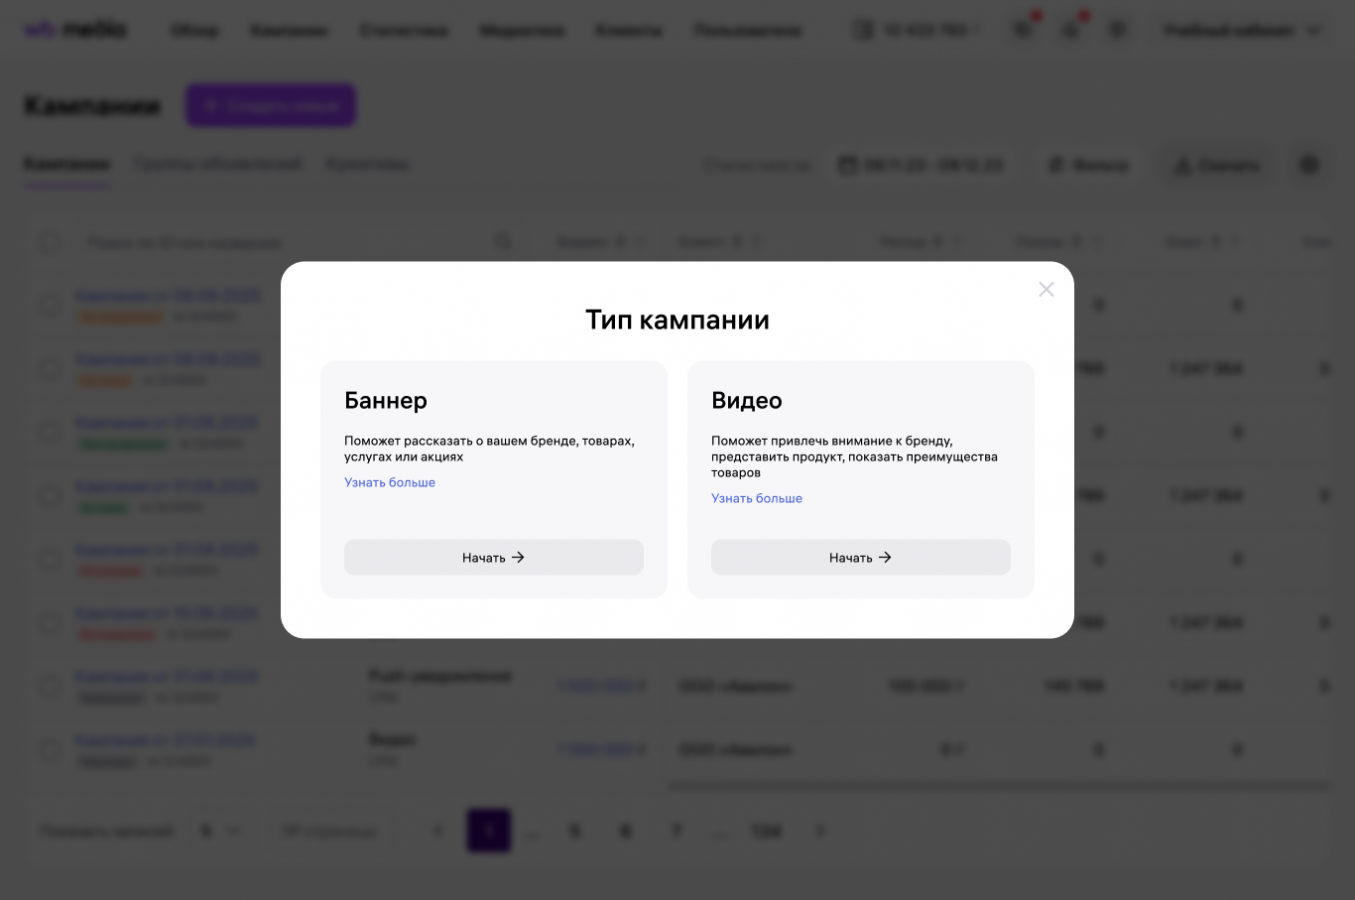The height and width of the screenshot is (900, 1355).
Task: Check the first campaign row checkbox
Action: [x=49, y=305]
